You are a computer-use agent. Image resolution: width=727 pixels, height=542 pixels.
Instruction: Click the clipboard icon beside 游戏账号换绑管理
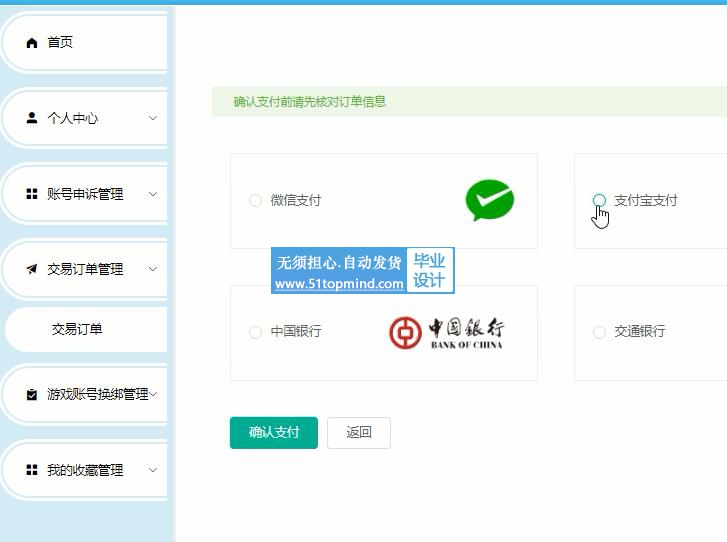pyautogui.click(x=32, y=394)
